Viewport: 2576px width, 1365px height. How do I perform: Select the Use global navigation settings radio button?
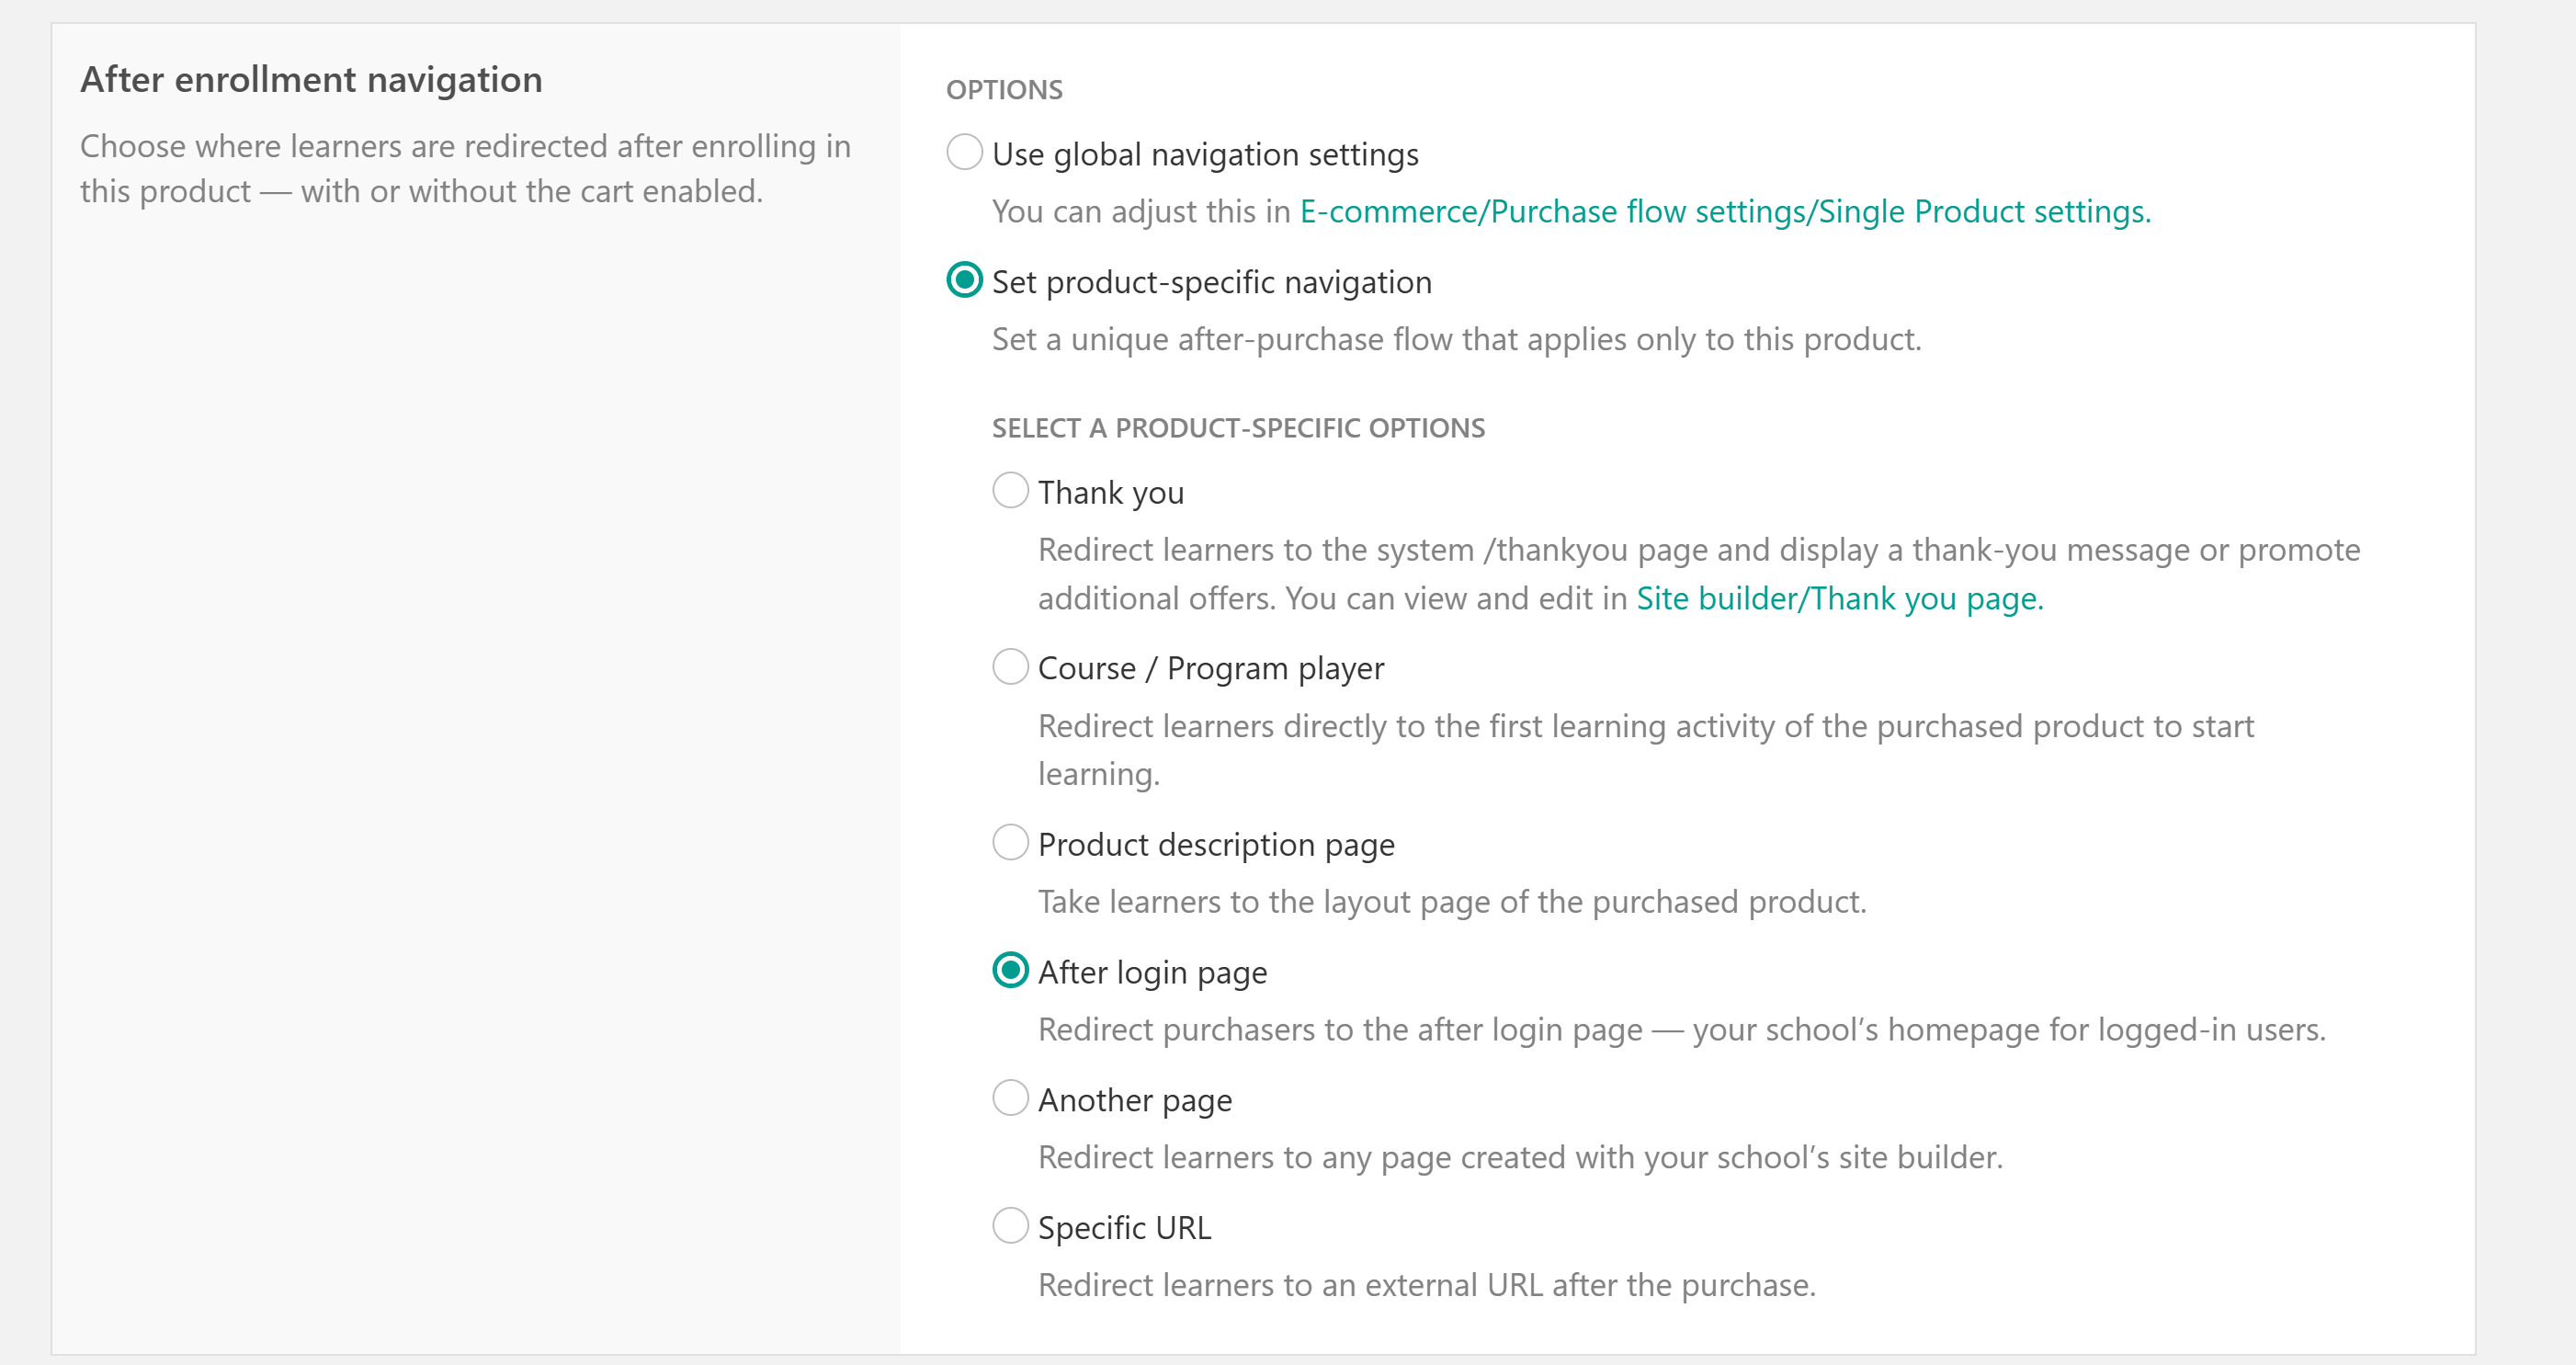tap(964, 153)
